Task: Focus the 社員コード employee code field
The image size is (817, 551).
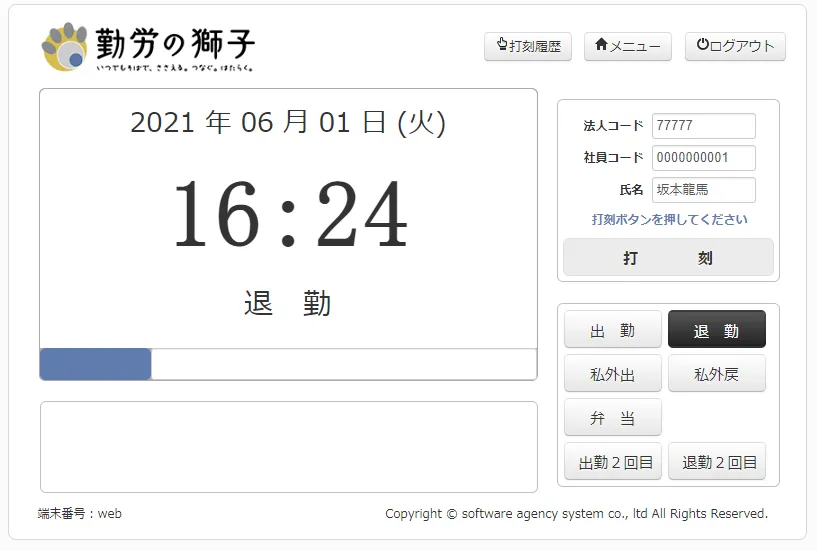Action: click(703, 158)
